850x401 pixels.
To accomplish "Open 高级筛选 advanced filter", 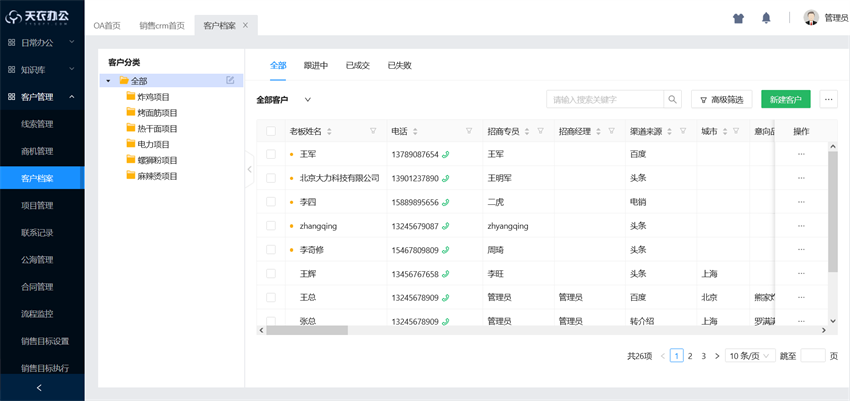I will click(x=722, y=99).
